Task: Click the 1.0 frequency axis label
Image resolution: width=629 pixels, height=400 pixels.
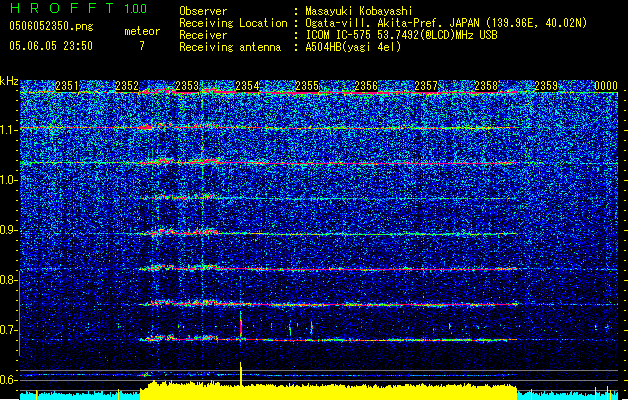Action: [9, 180]
